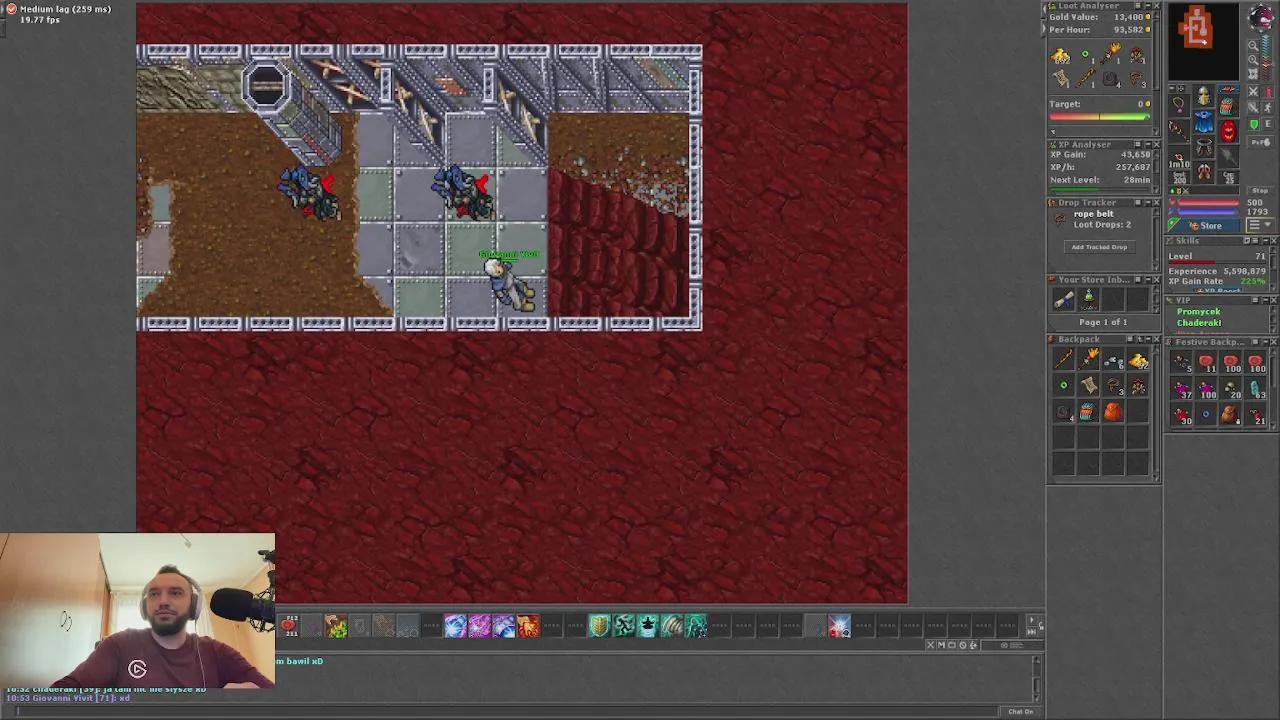Activate the purple strike spell icon on the action bar
The width and height of the screenshot is (1280, 720).
pos(478,626)
